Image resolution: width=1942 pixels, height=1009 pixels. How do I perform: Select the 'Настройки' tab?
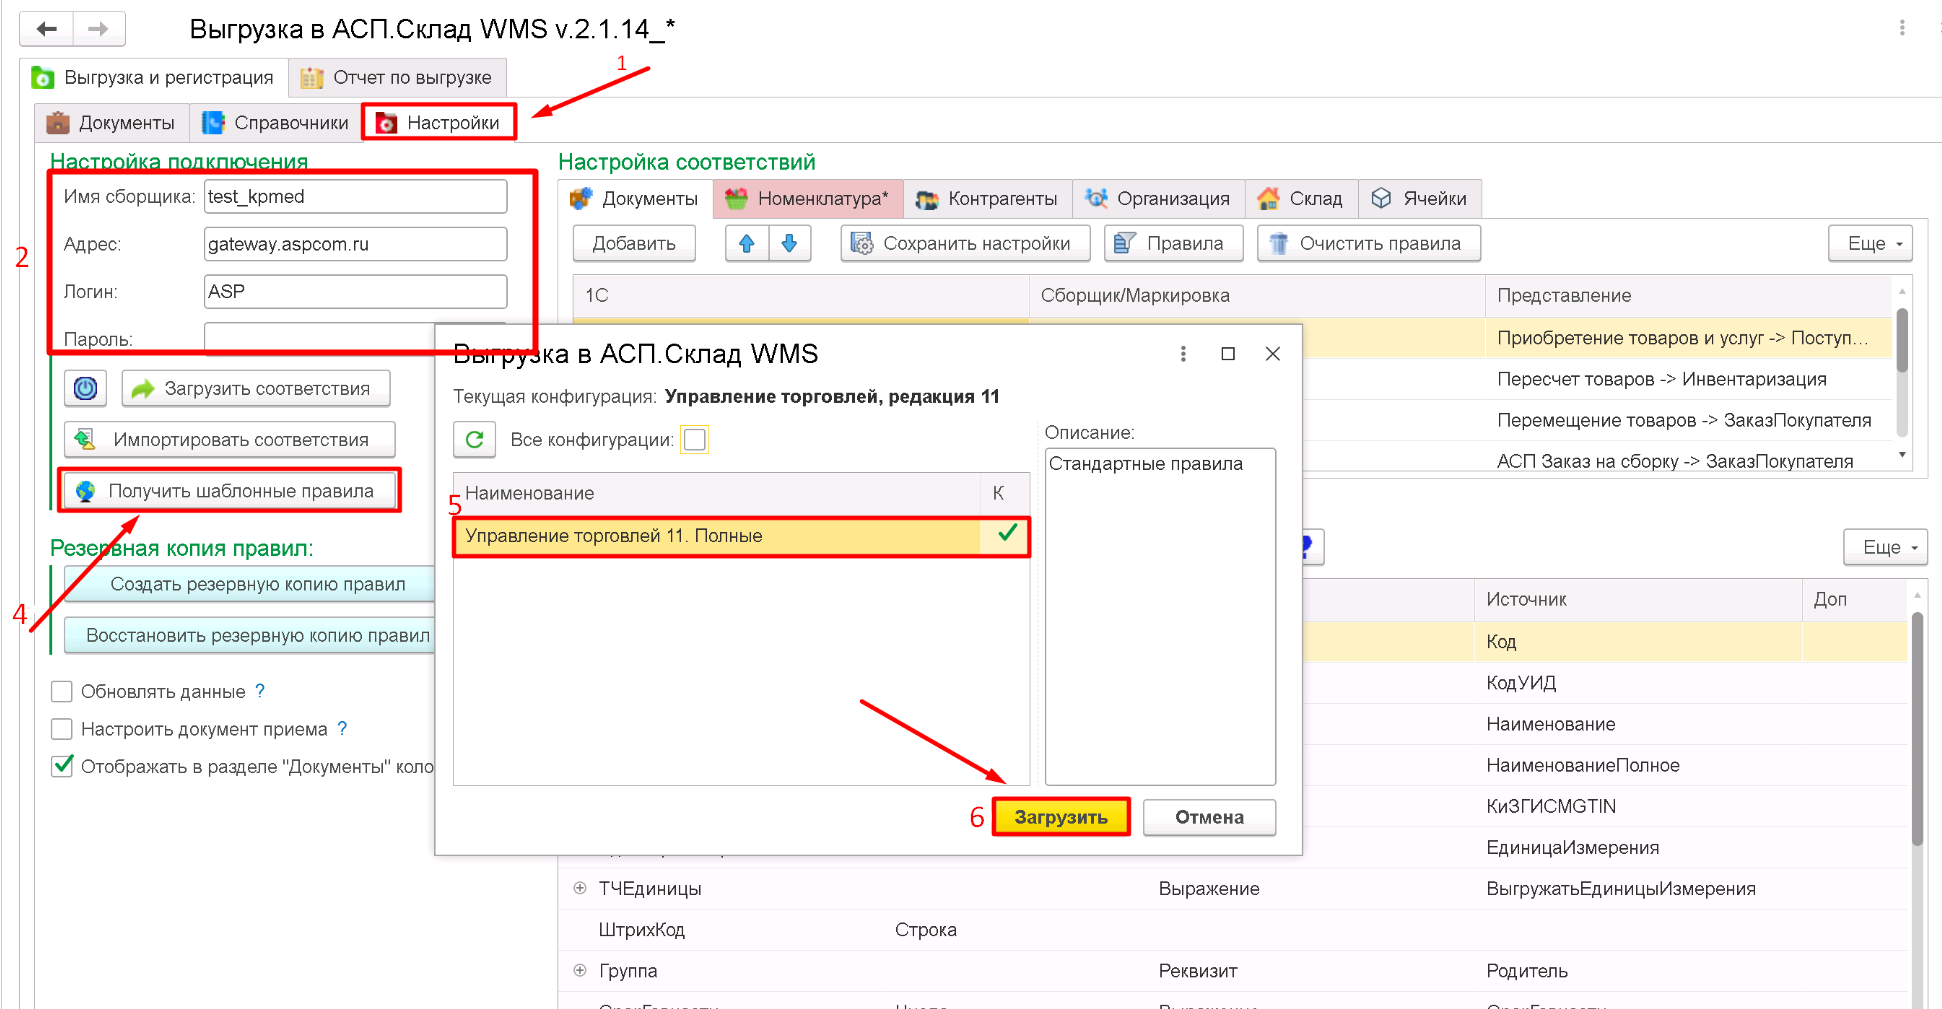pos(438,122)
